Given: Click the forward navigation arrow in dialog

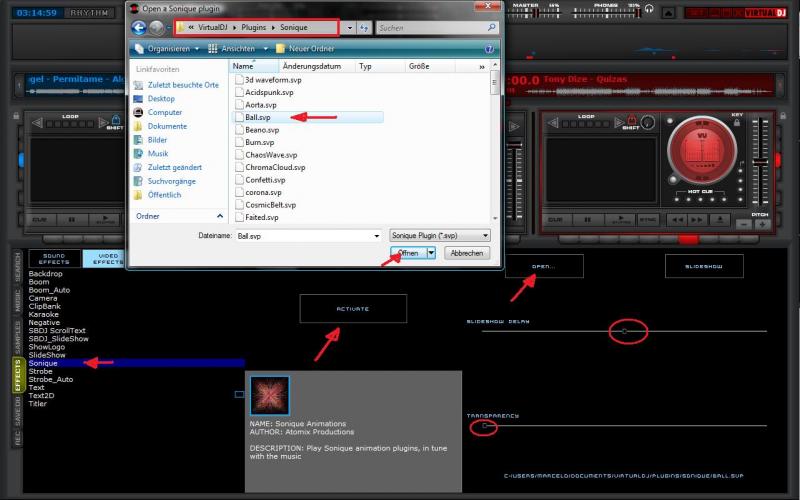Looking at the screenshot, I should [157, 28].
